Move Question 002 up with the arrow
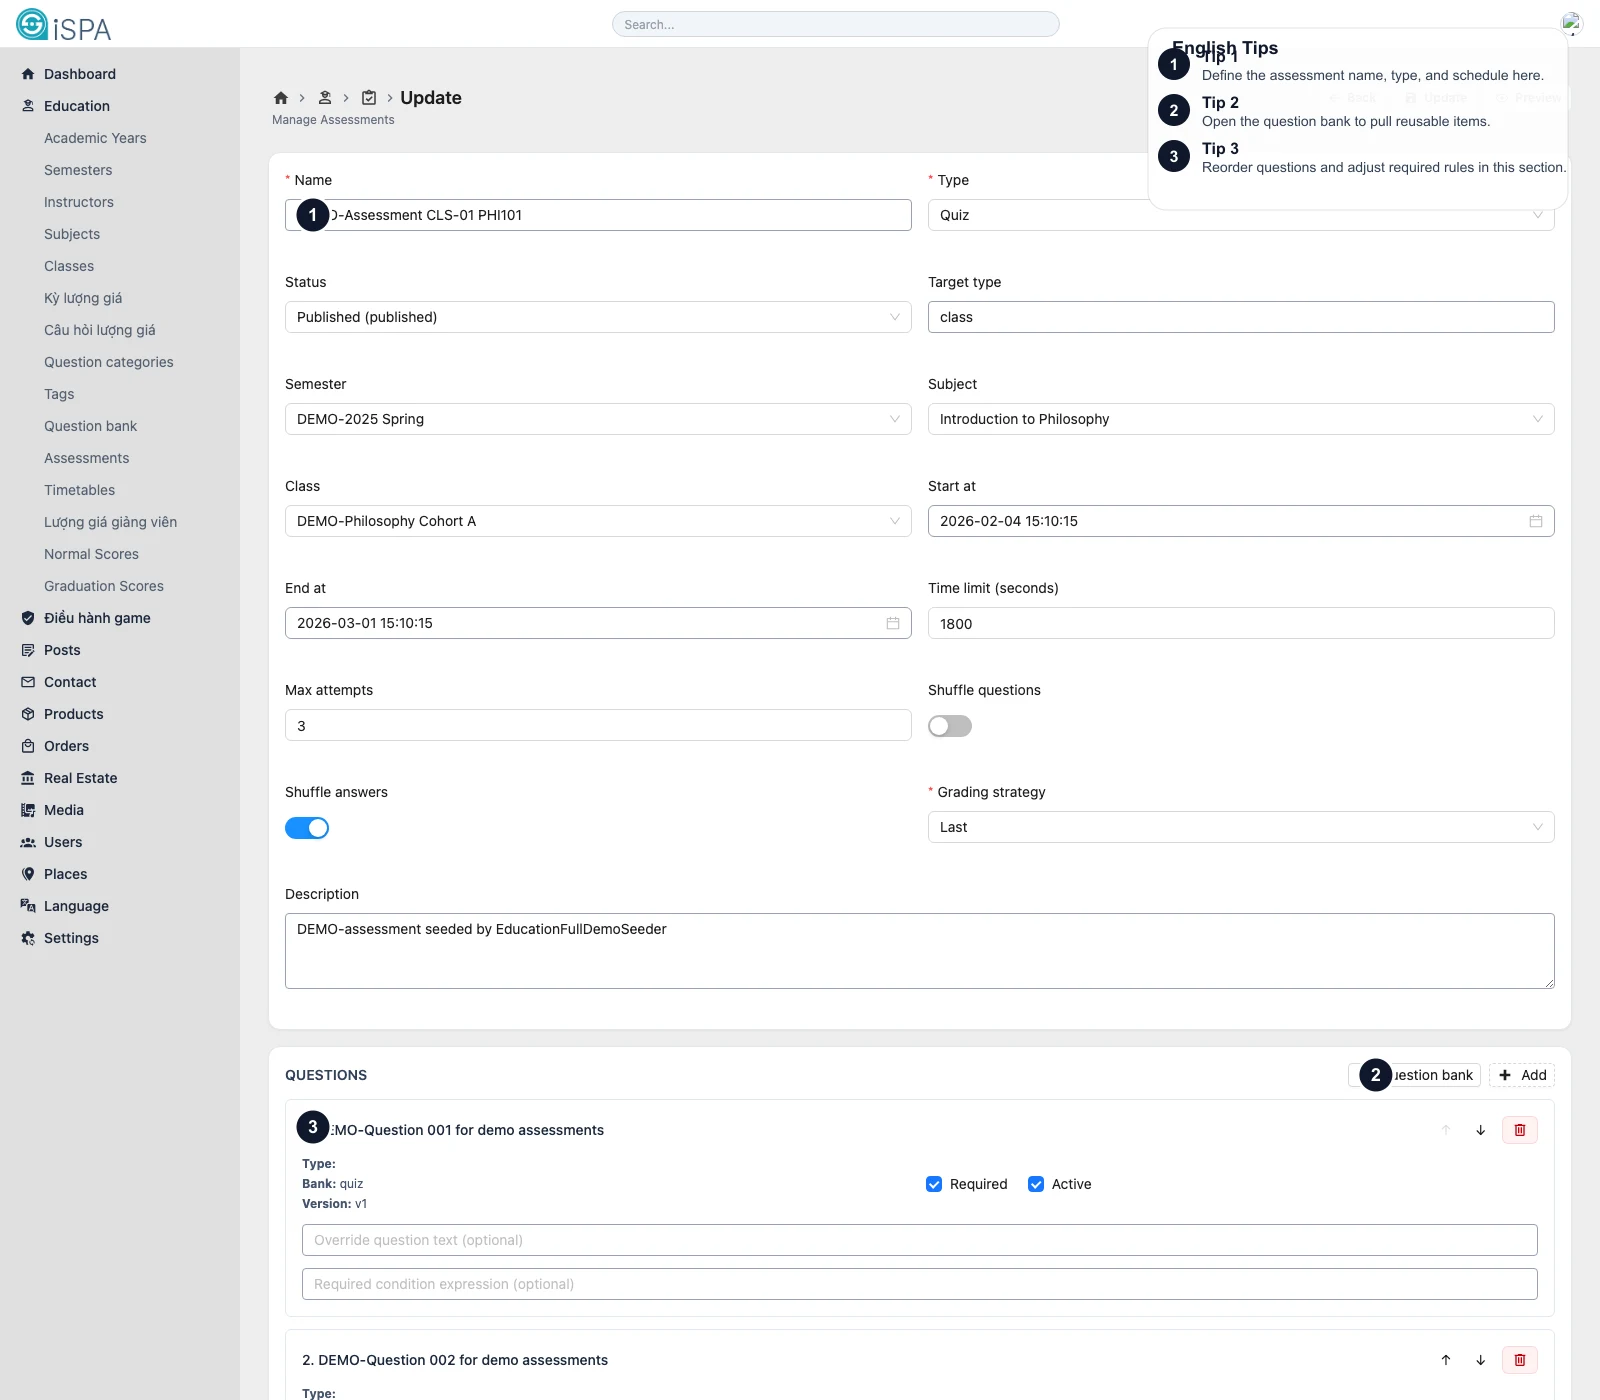1600x1400 pixels. [x=1446, y=1360]
